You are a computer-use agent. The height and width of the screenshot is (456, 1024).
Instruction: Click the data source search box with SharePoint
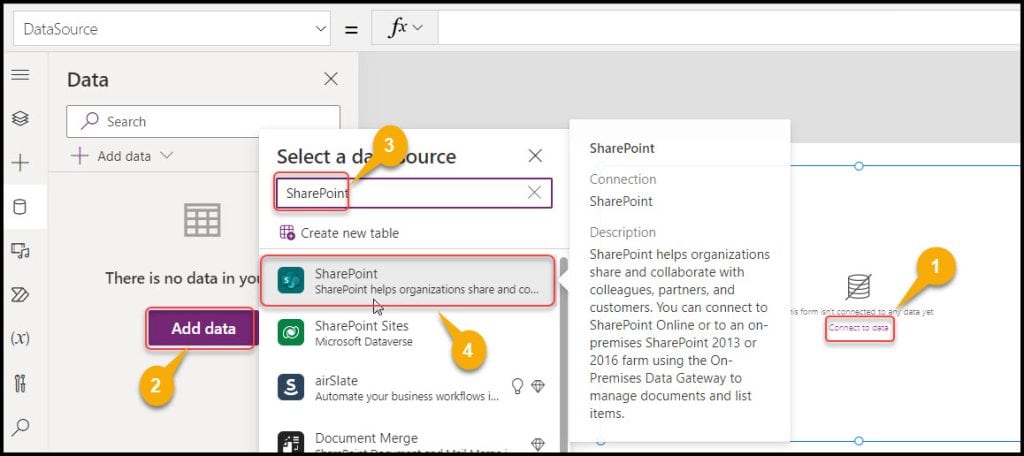(414, 193)
